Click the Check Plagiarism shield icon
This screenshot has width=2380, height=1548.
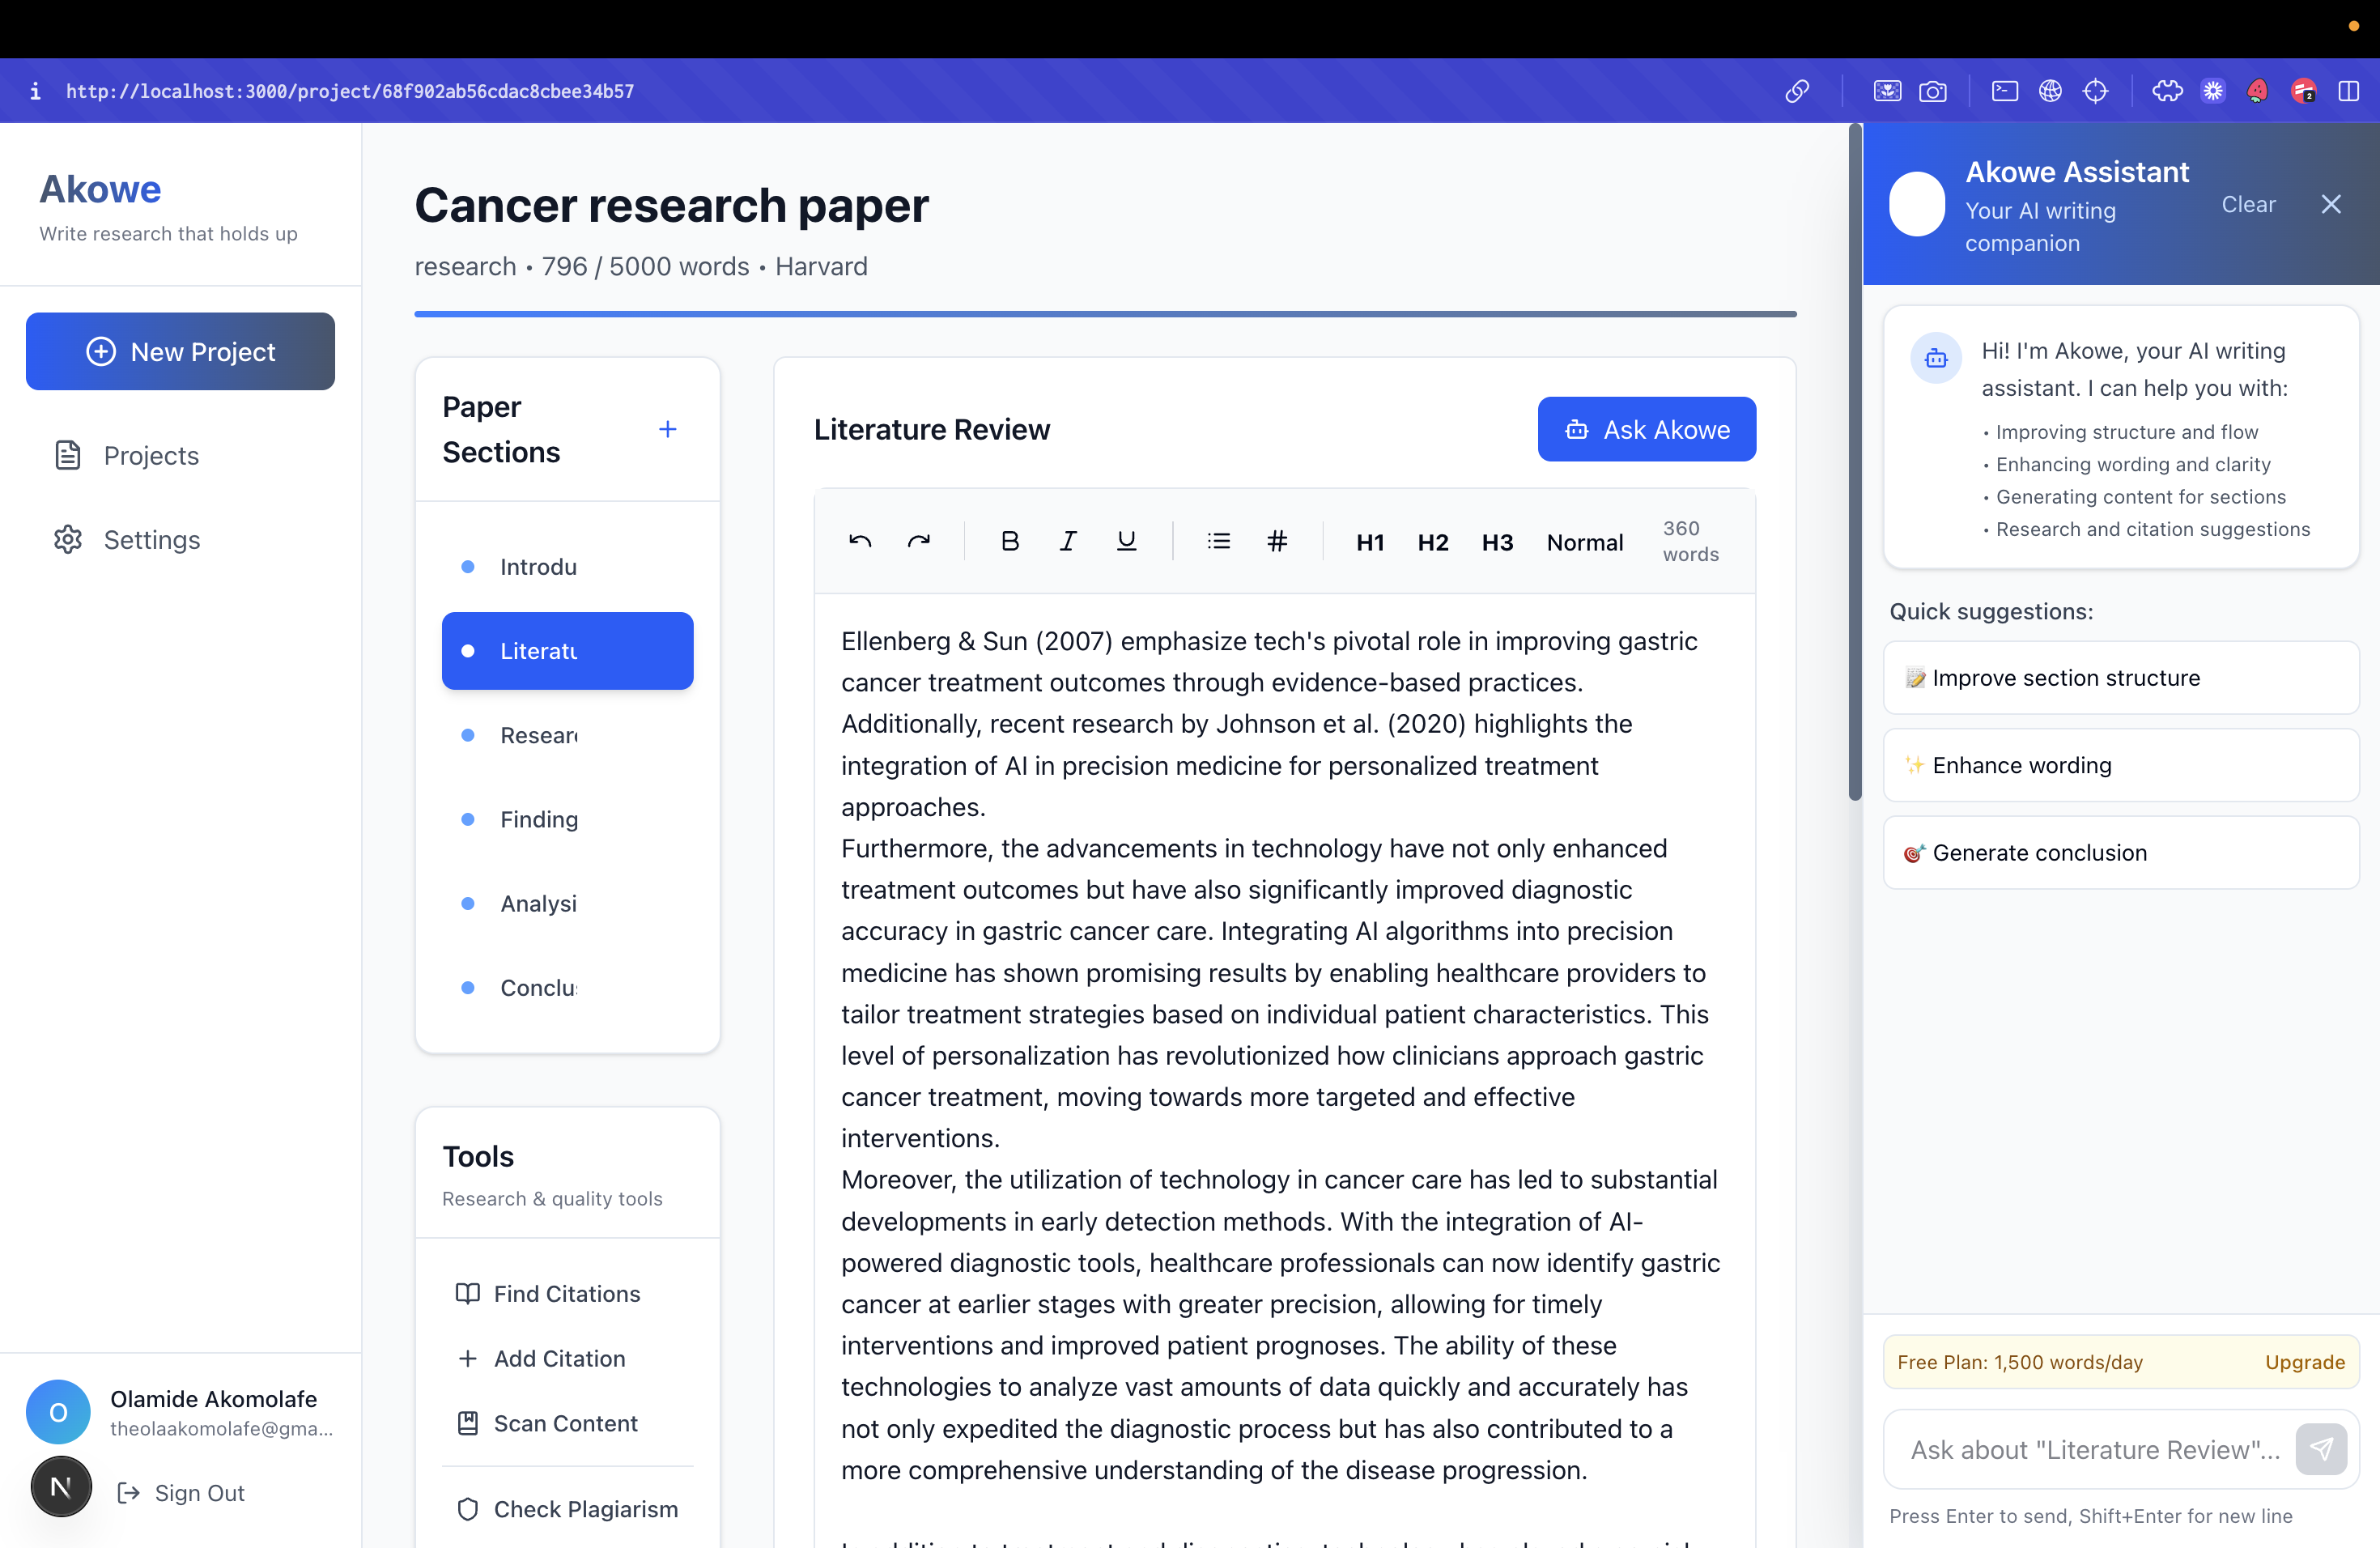point(467,1509)
